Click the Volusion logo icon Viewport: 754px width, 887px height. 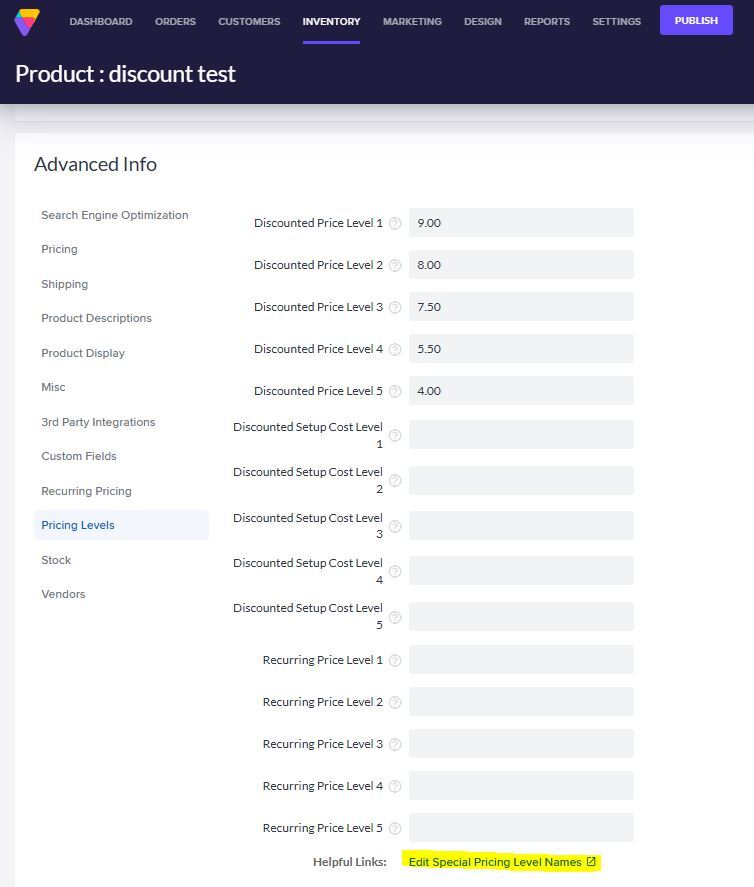pyautogui.click(x=28, y=21)
